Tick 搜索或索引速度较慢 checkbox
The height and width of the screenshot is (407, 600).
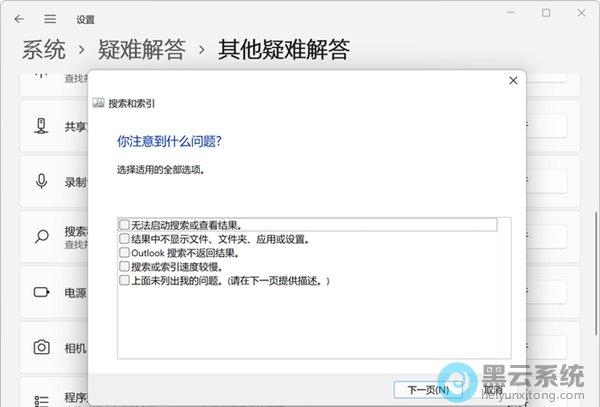123,267
